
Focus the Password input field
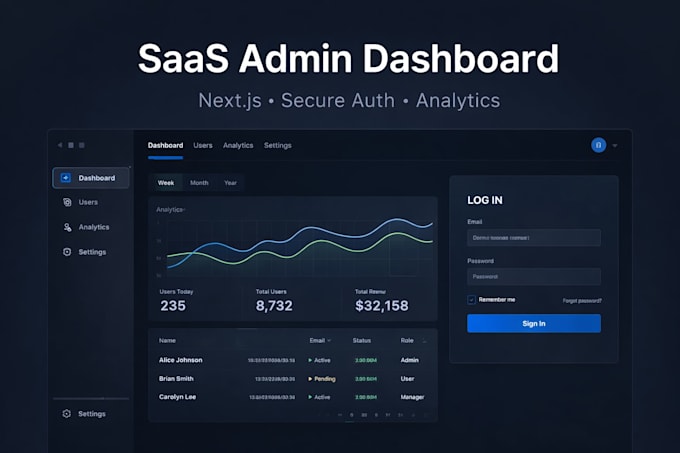[x=534, y=277]
